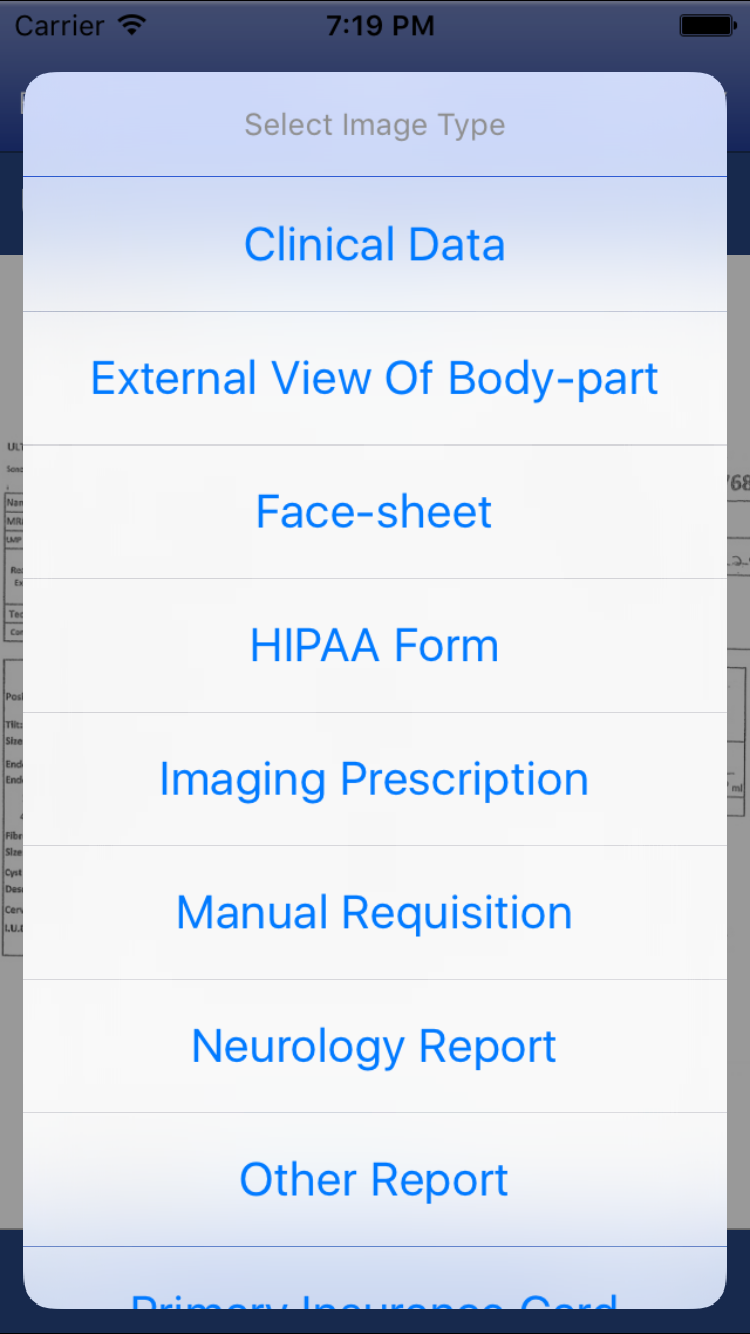Pick "Face-sheet" from the list
The image size is (750, 1334).
pos(374,511)
